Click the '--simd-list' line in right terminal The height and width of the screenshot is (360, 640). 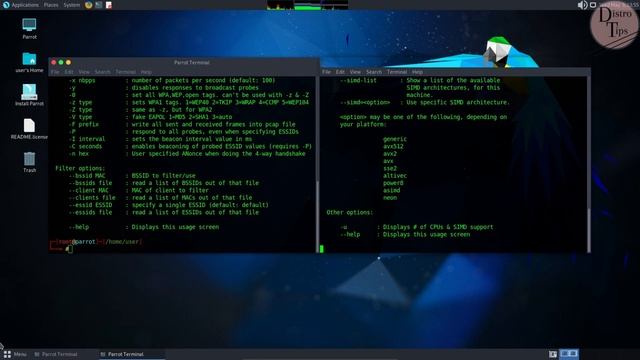tap(420, 80)
